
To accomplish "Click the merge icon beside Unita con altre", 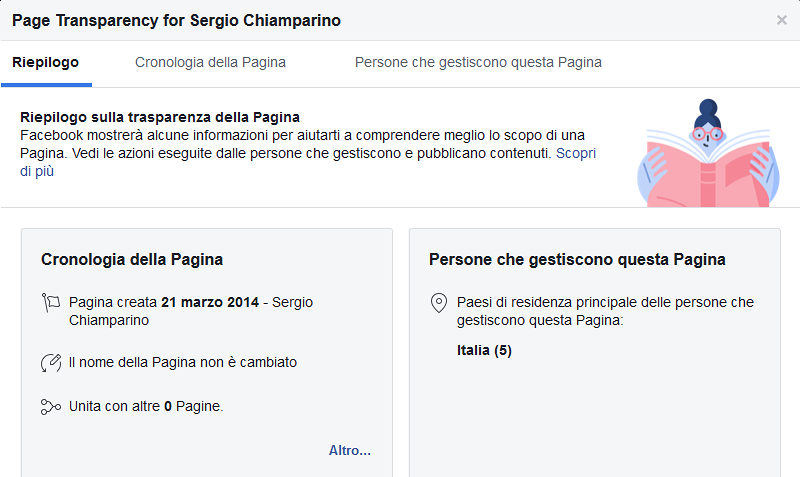I will point(51,407).
